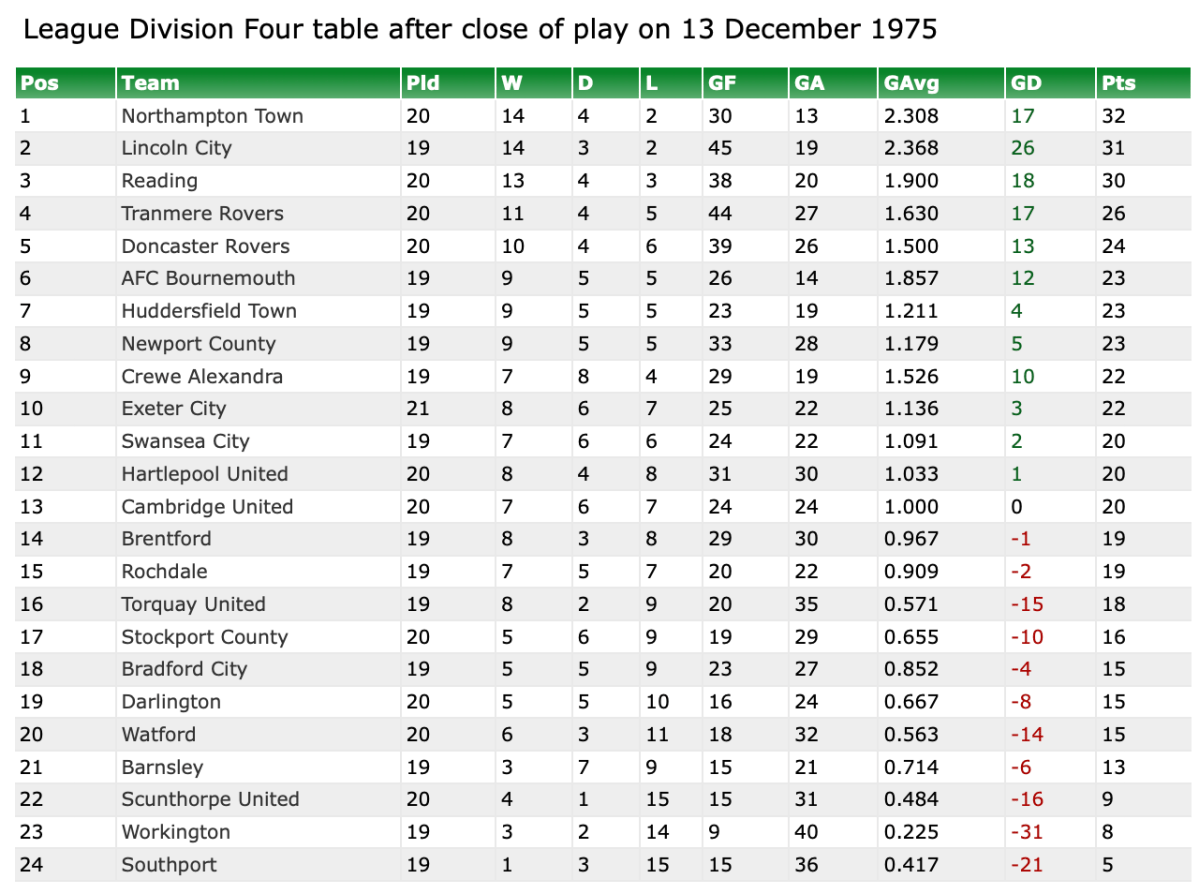Click the GD column header
1199x894 pixels.
pyautogui.click(x=1026, y=83)
